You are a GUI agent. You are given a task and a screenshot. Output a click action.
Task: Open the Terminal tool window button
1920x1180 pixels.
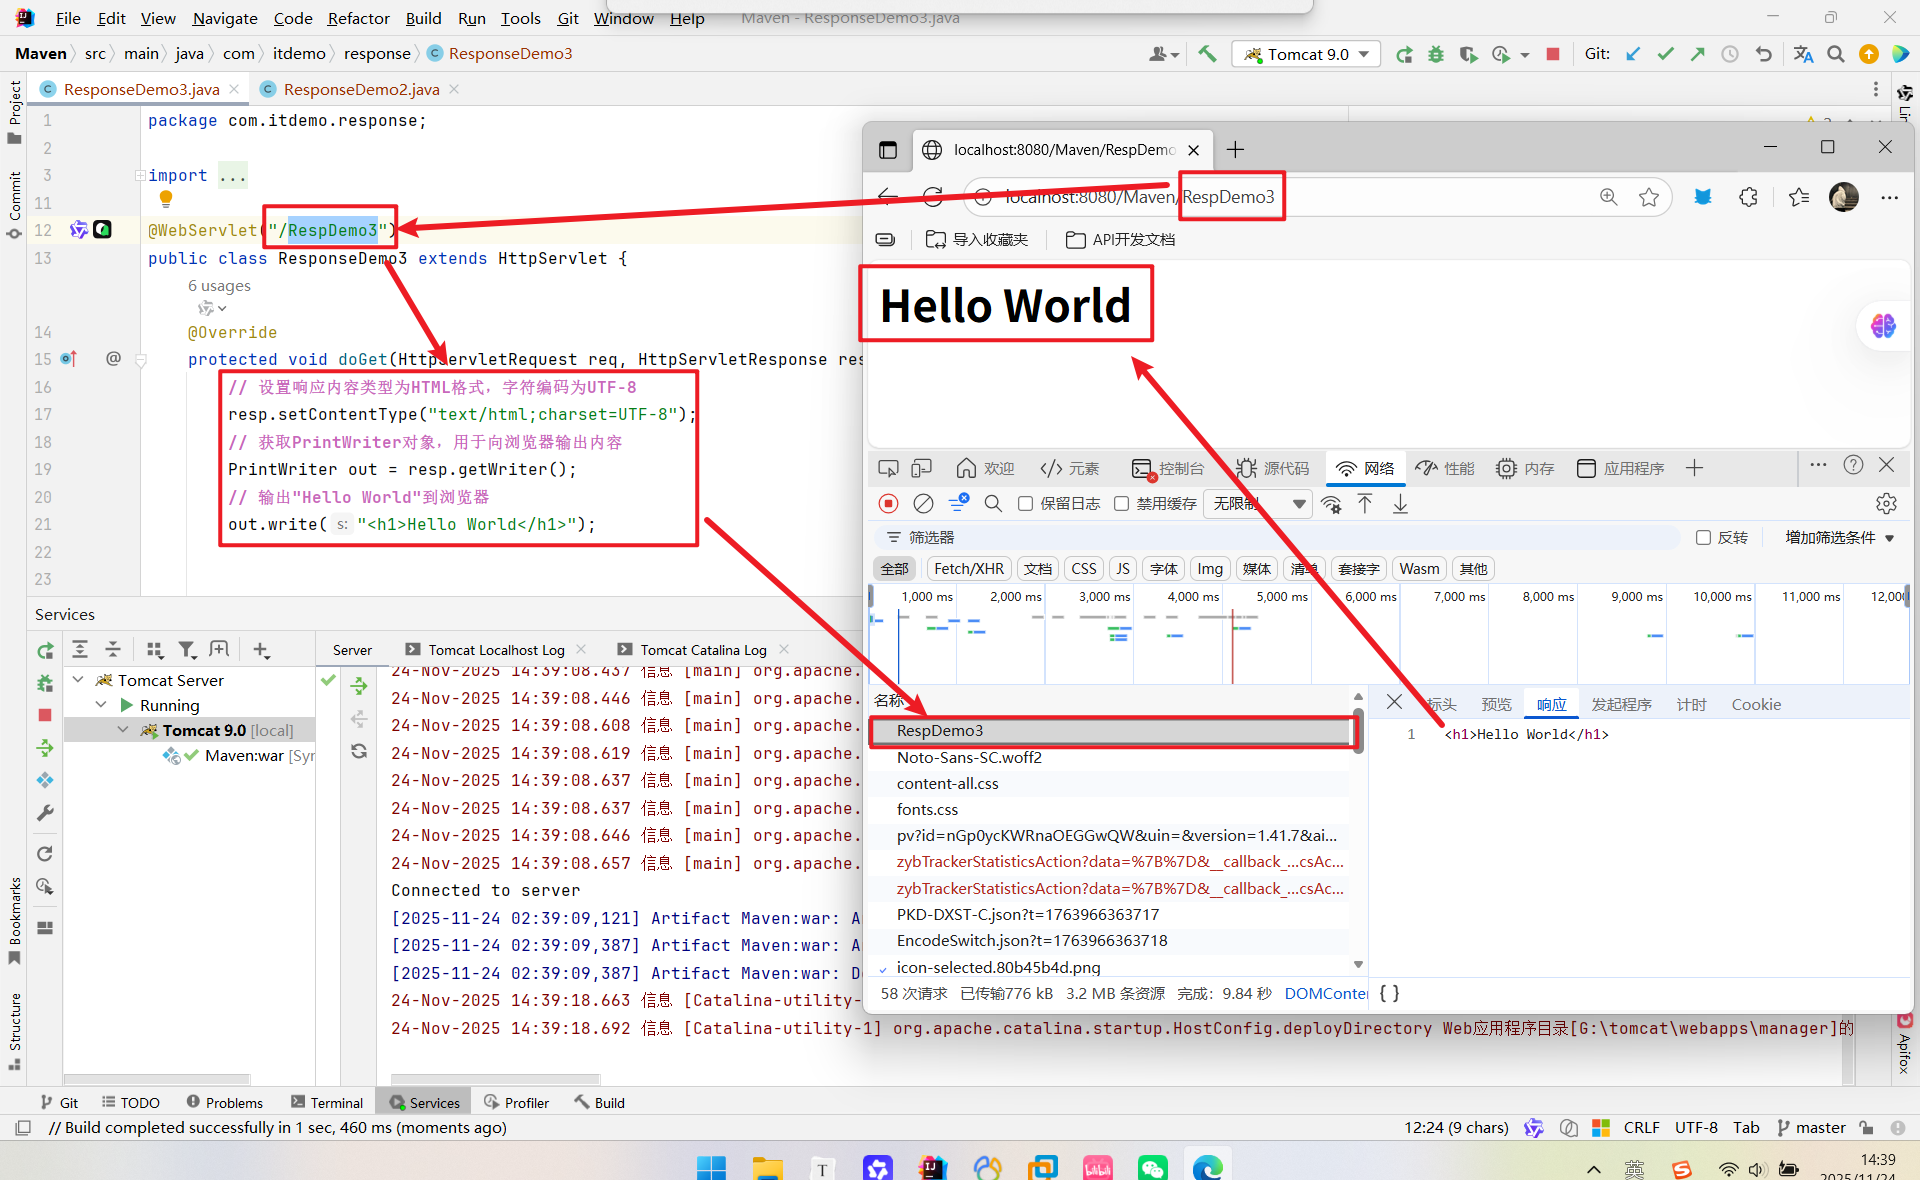[x=327, y=1102]
